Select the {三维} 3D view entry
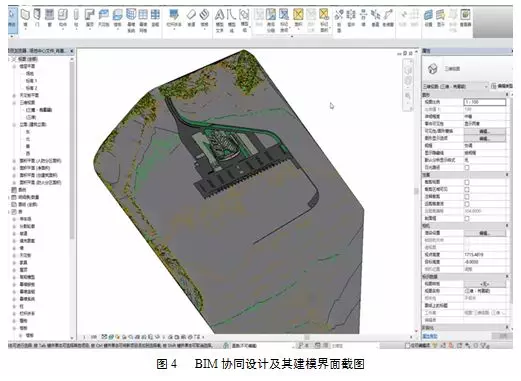 (31, 117)
